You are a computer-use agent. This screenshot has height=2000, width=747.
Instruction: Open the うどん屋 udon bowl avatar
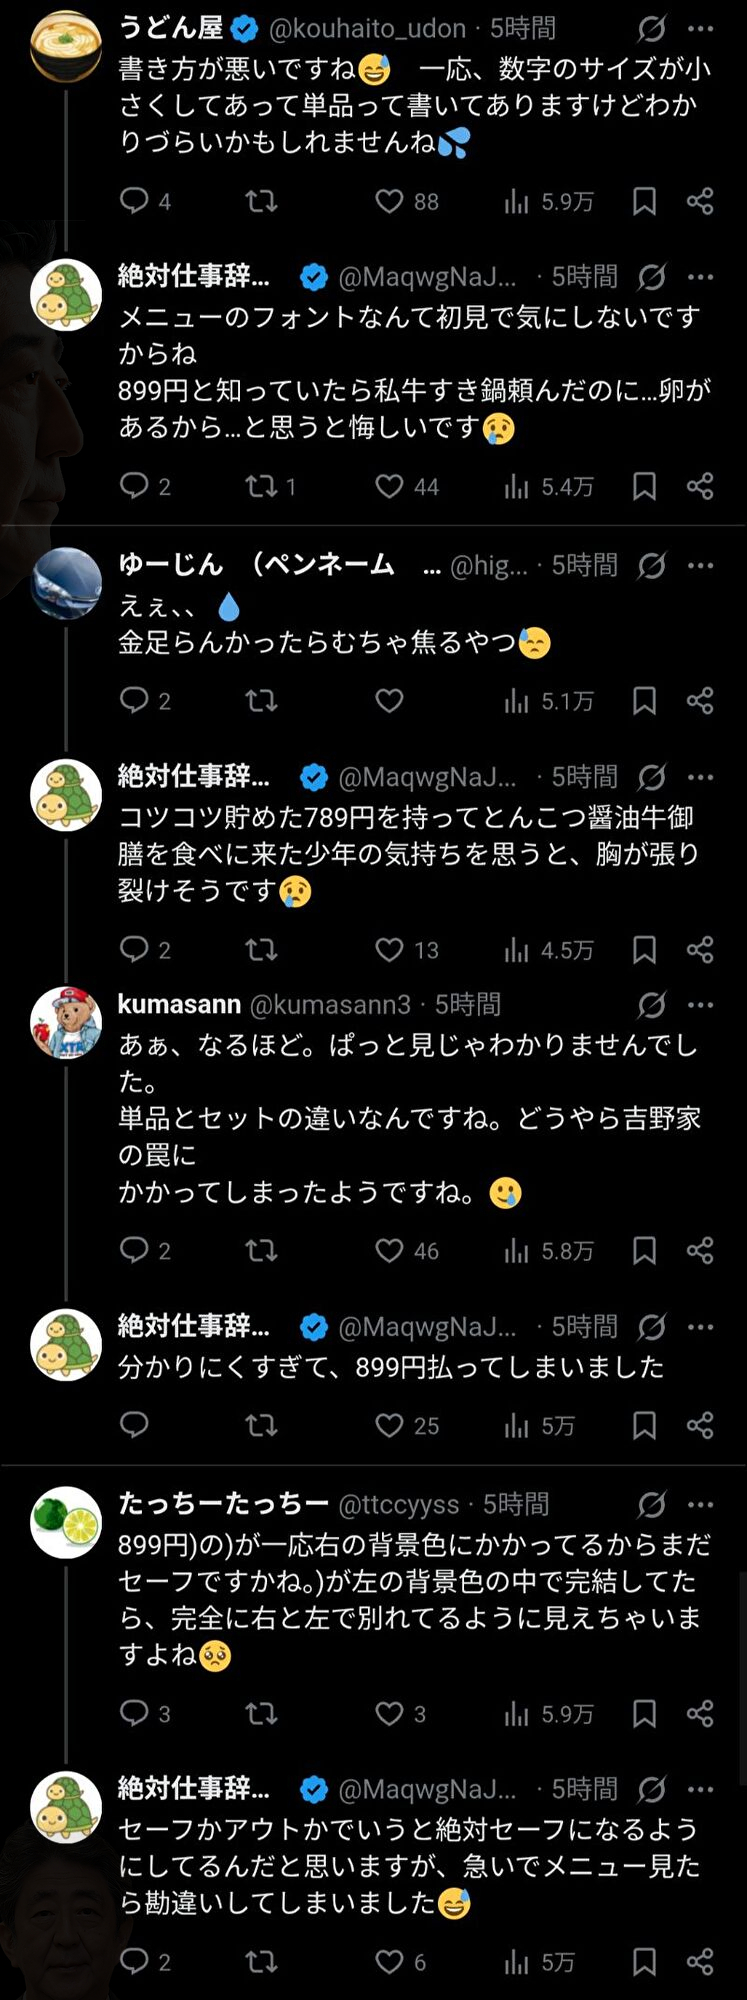[x=66, y=46]
